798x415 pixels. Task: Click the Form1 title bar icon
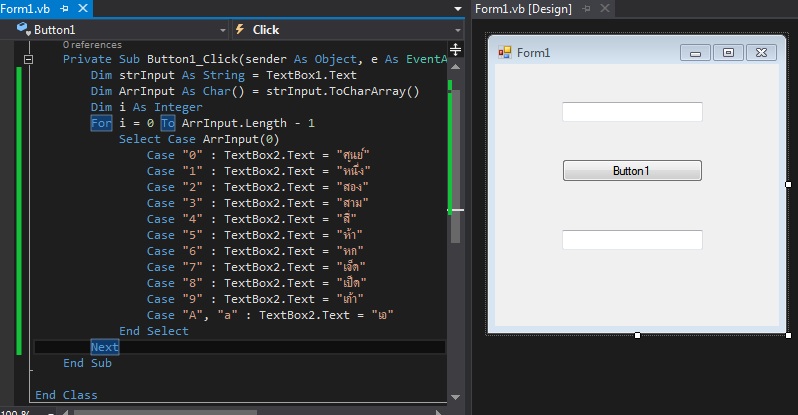[504, 52]
